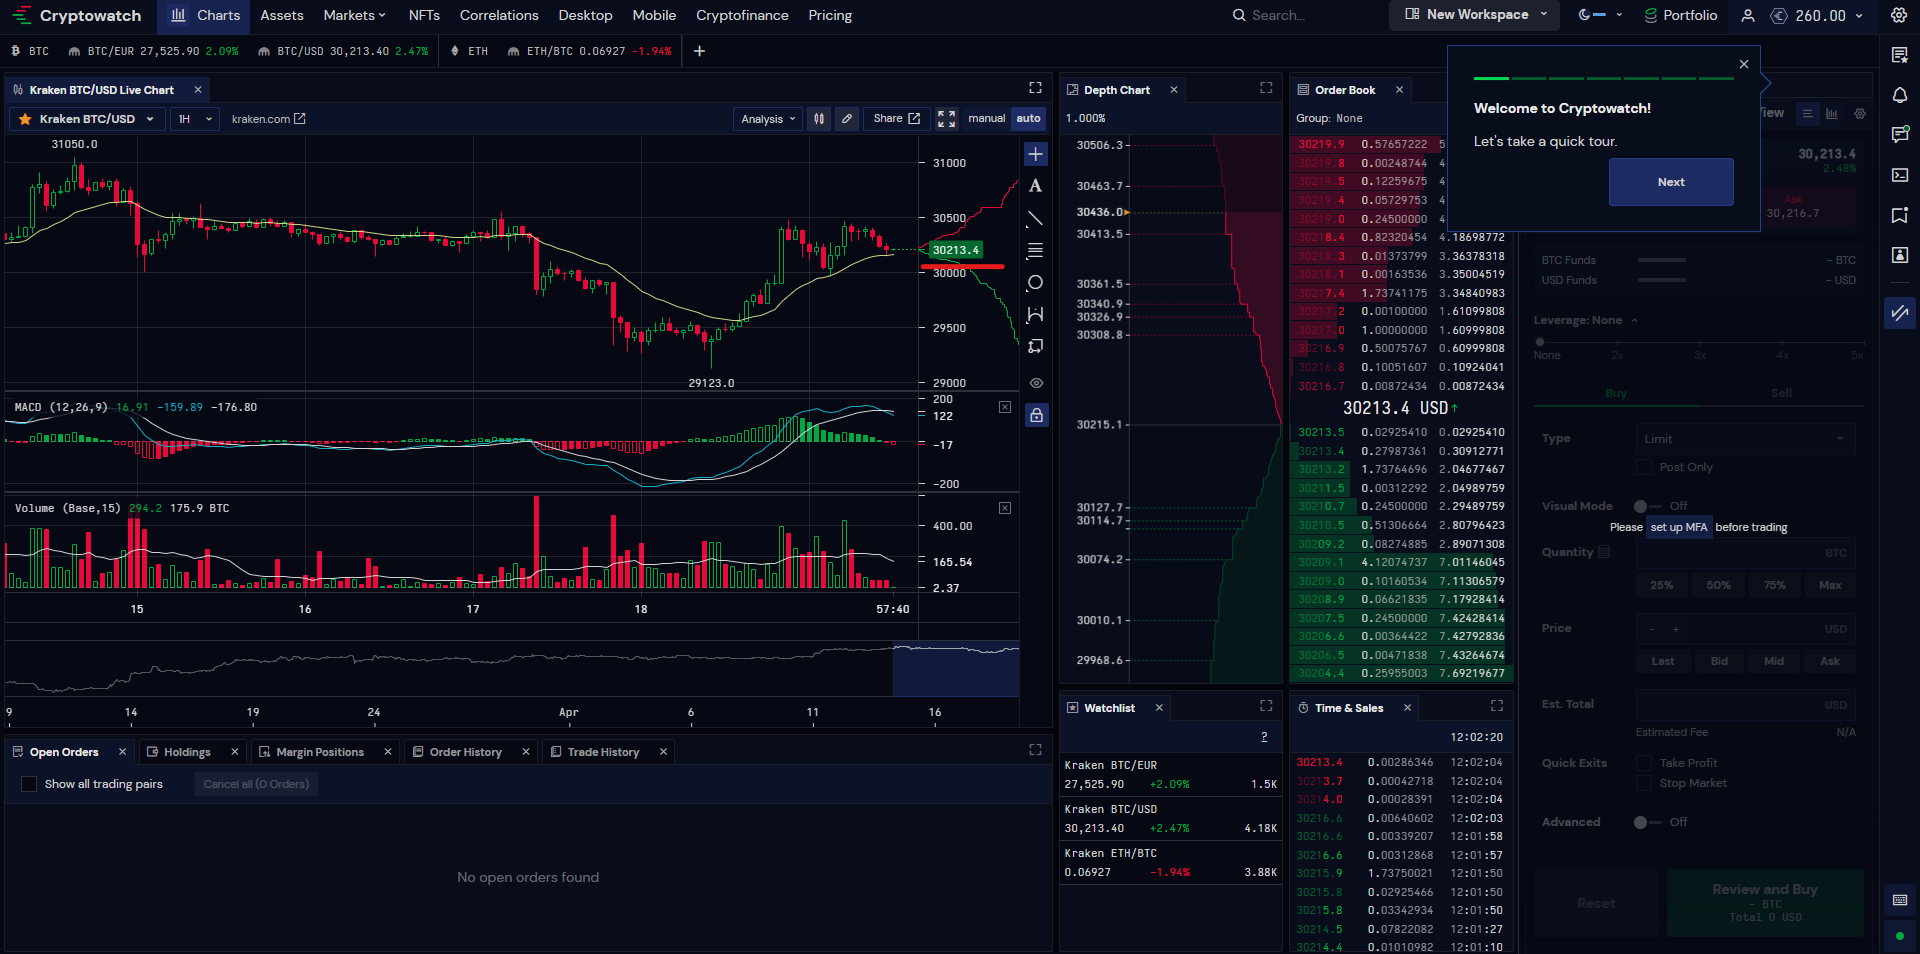
Task: Select the Fibonacci lines drawing tool
Action: 1036,250
